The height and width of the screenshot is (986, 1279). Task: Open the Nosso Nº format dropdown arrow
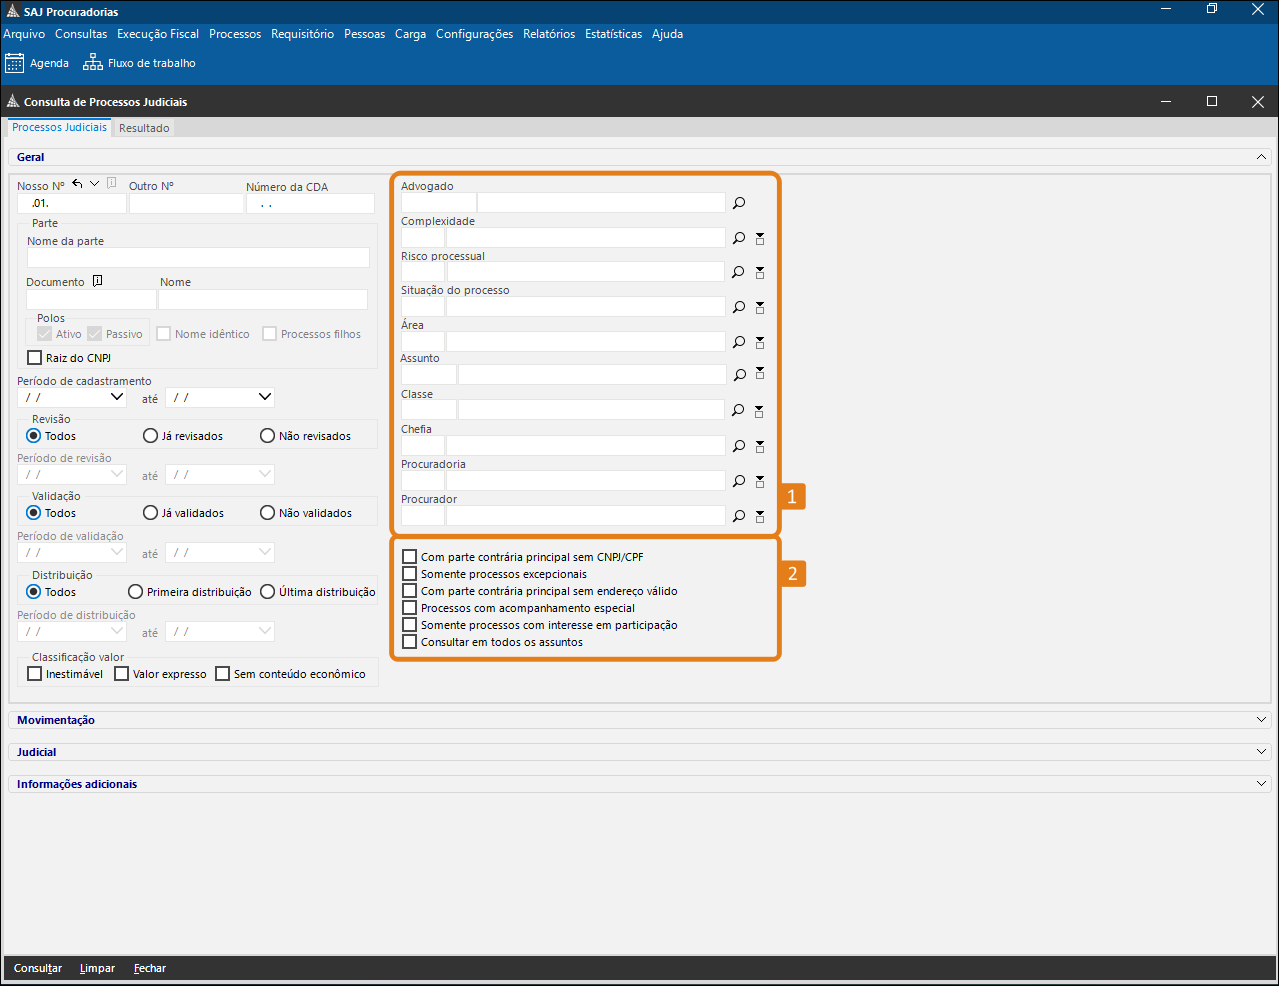coord(94,184)
